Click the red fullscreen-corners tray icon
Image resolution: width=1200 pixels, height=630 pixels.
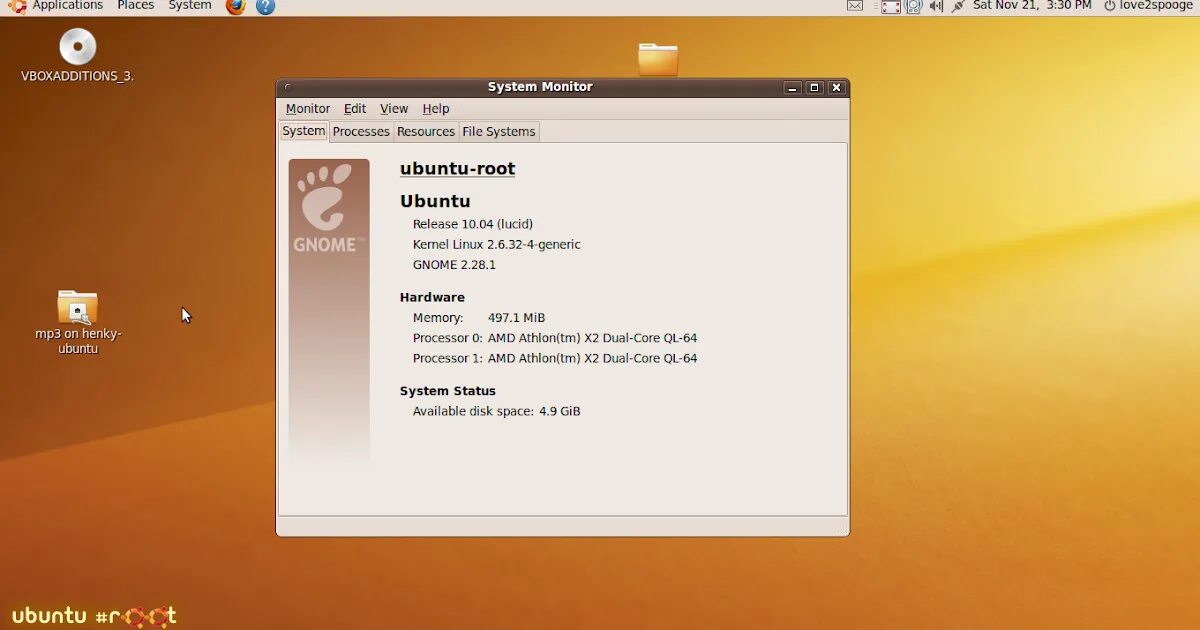click(x=890, y=6)
